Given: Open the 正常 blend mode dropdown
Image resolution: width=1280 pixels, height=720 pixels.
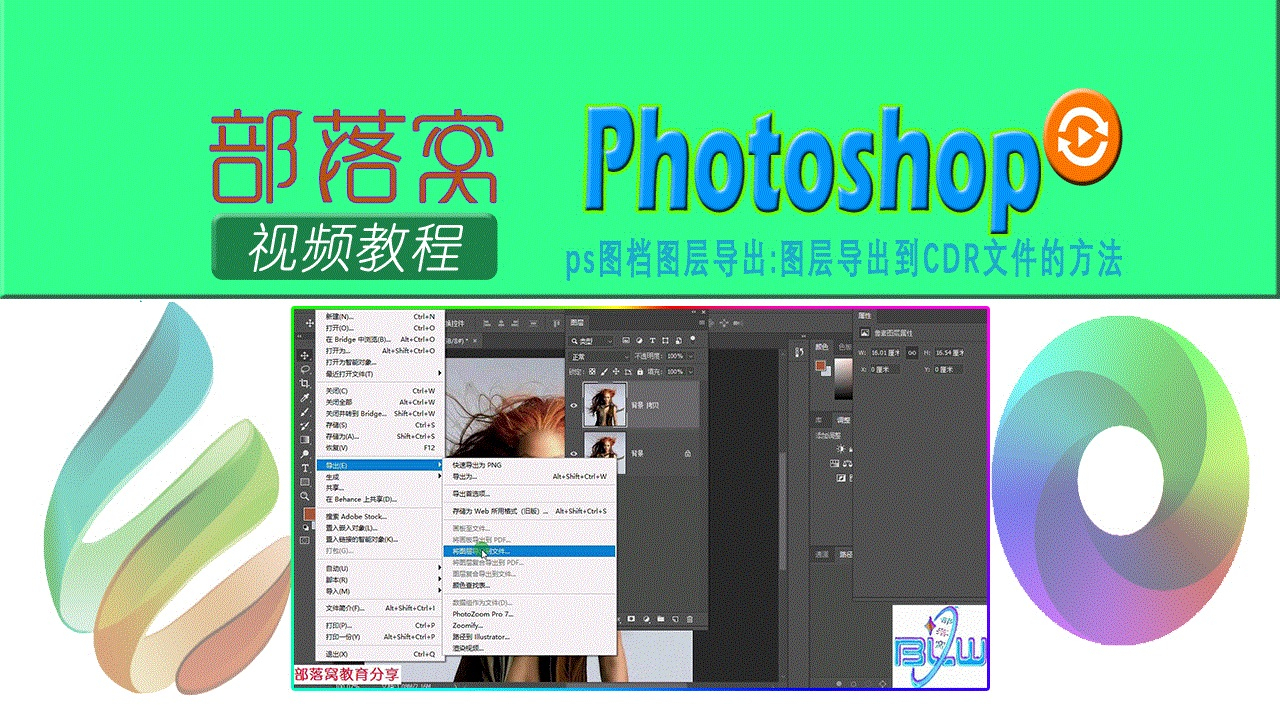Looking at the screenshot, I should coord(599,356).
